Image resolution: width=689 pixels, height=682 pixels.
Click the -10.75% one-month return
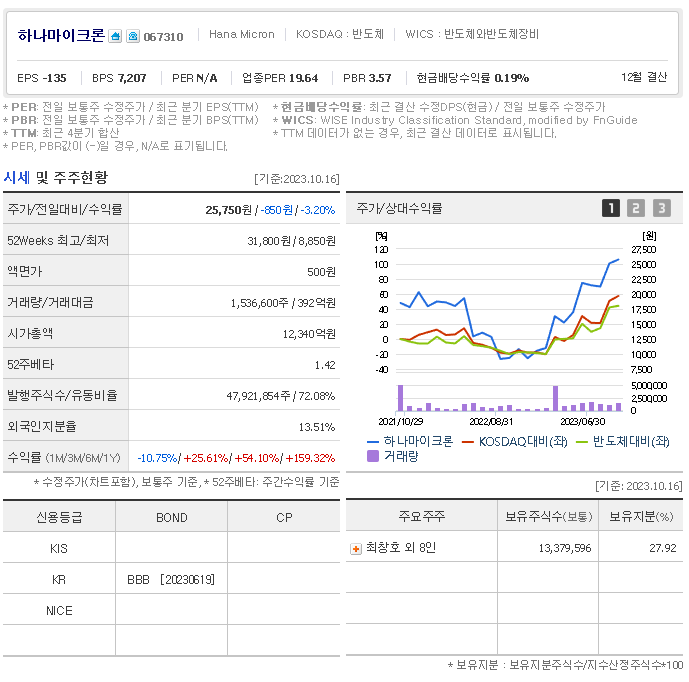pos(157,458)
